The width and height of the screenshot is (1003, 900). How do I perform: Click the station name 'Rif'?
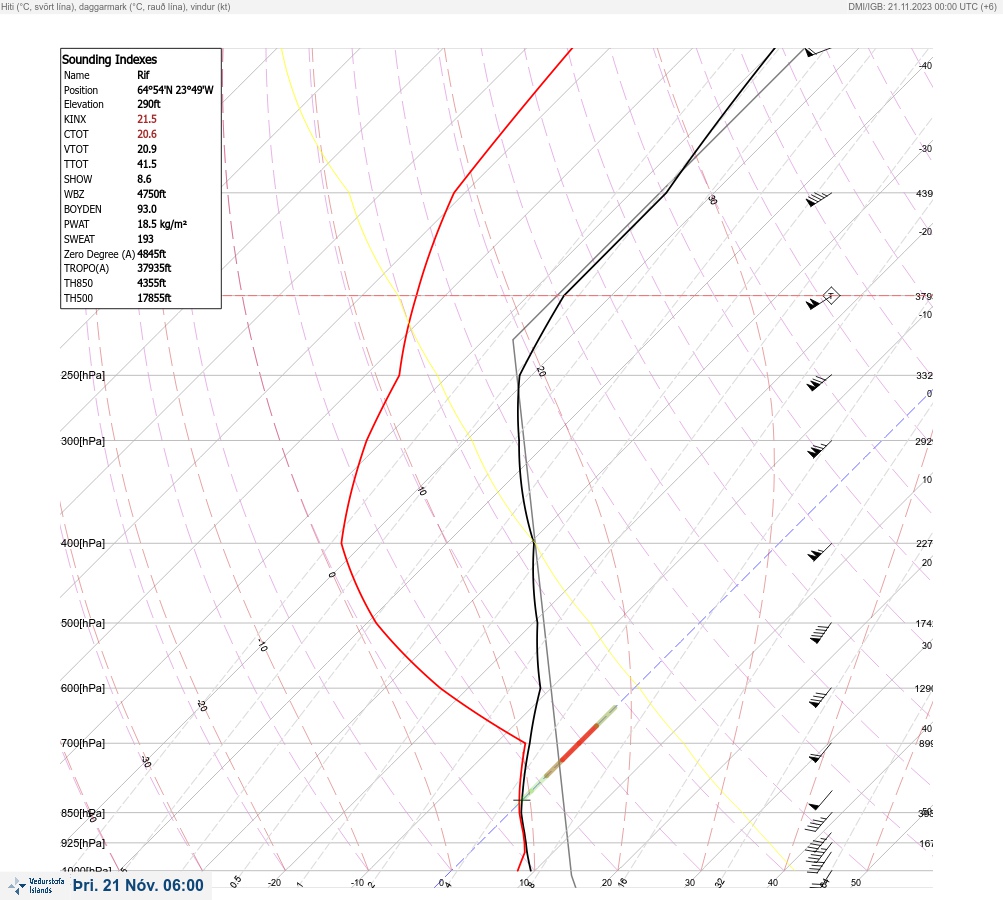click(x=143, y=75)
